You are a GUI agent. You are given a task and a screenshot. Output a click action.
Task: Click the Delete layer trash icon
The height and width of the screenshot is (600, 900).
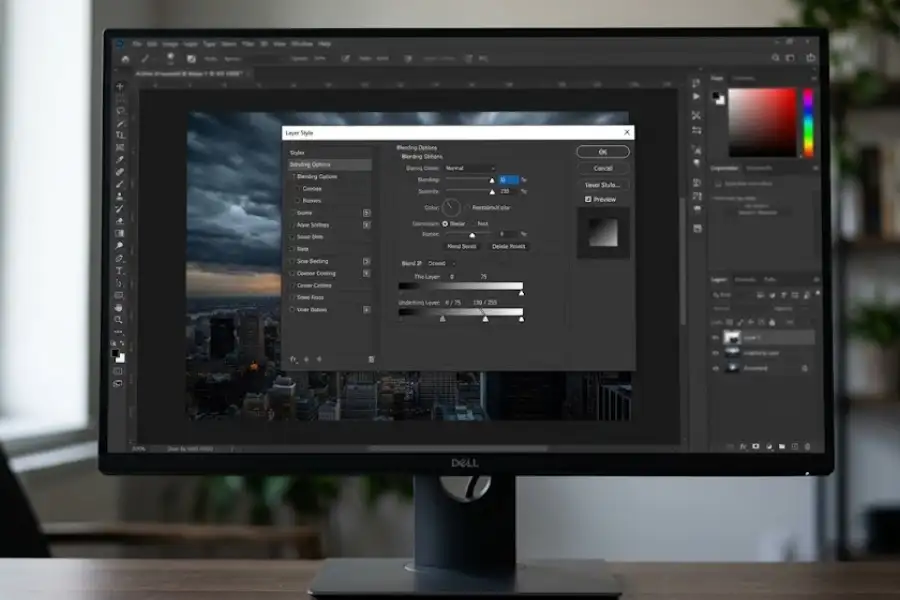pyautogui.click(x=807, y=445)
